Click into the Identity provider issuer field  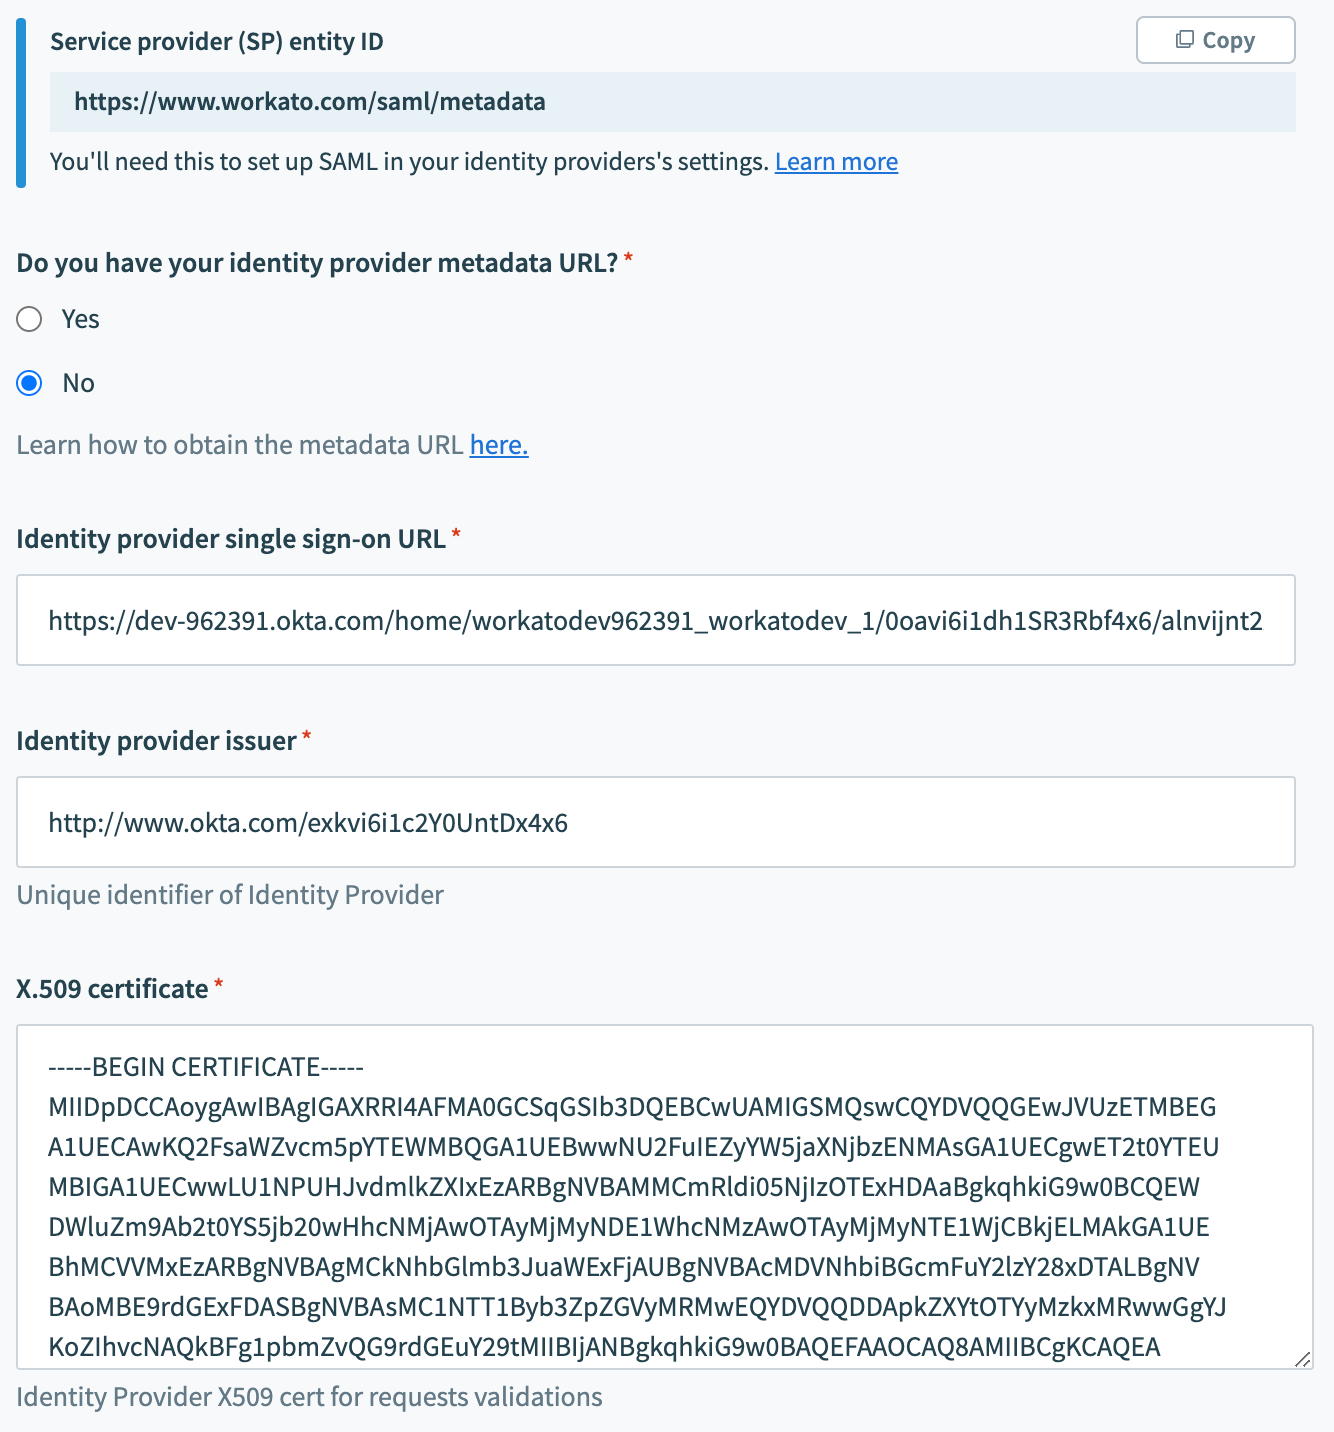pyautogui.click(x=655, y=823)
